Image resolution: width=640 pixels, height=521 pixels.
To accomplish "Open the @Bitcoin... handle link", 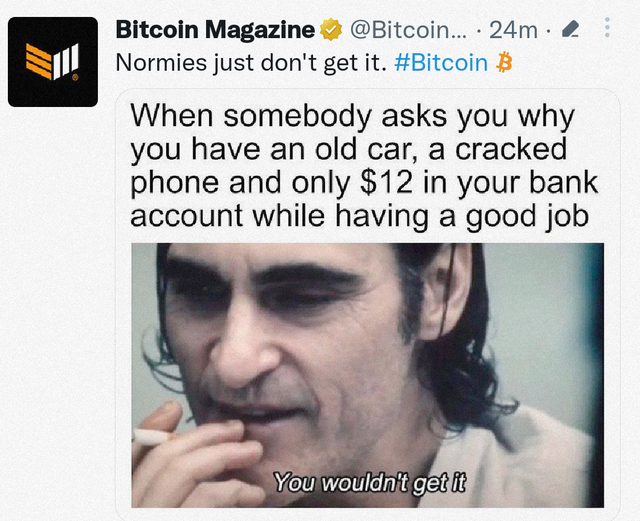I will [x=408, y=30].
